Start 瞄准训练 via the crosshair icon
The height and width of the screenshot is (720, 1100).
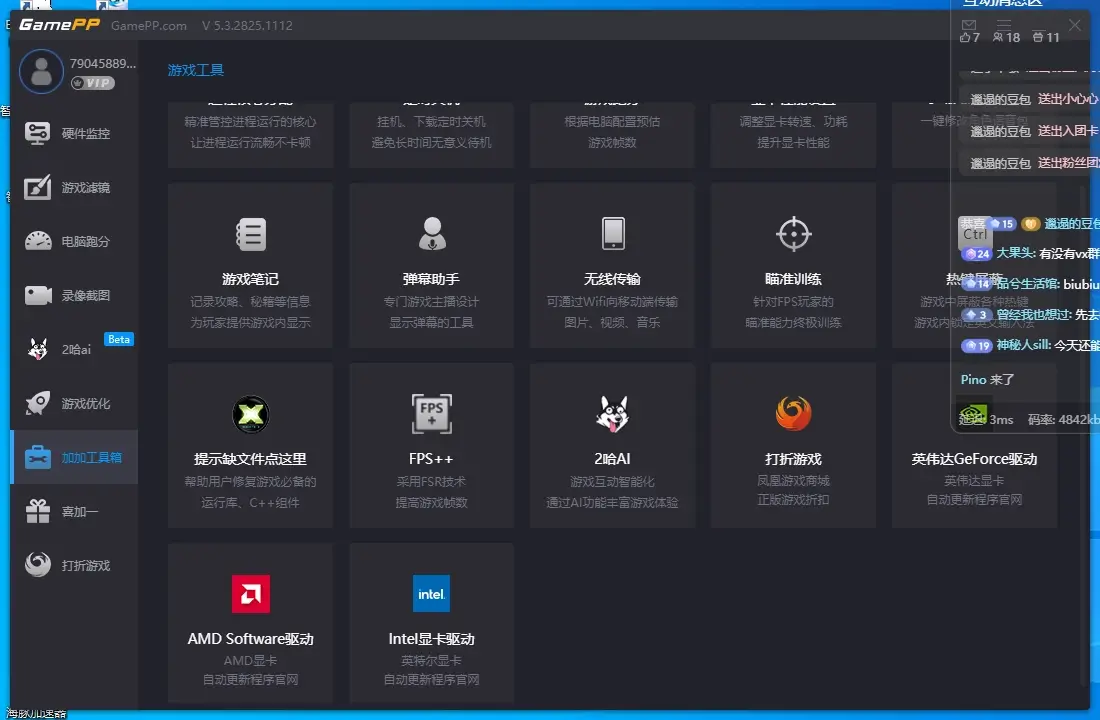794,234
